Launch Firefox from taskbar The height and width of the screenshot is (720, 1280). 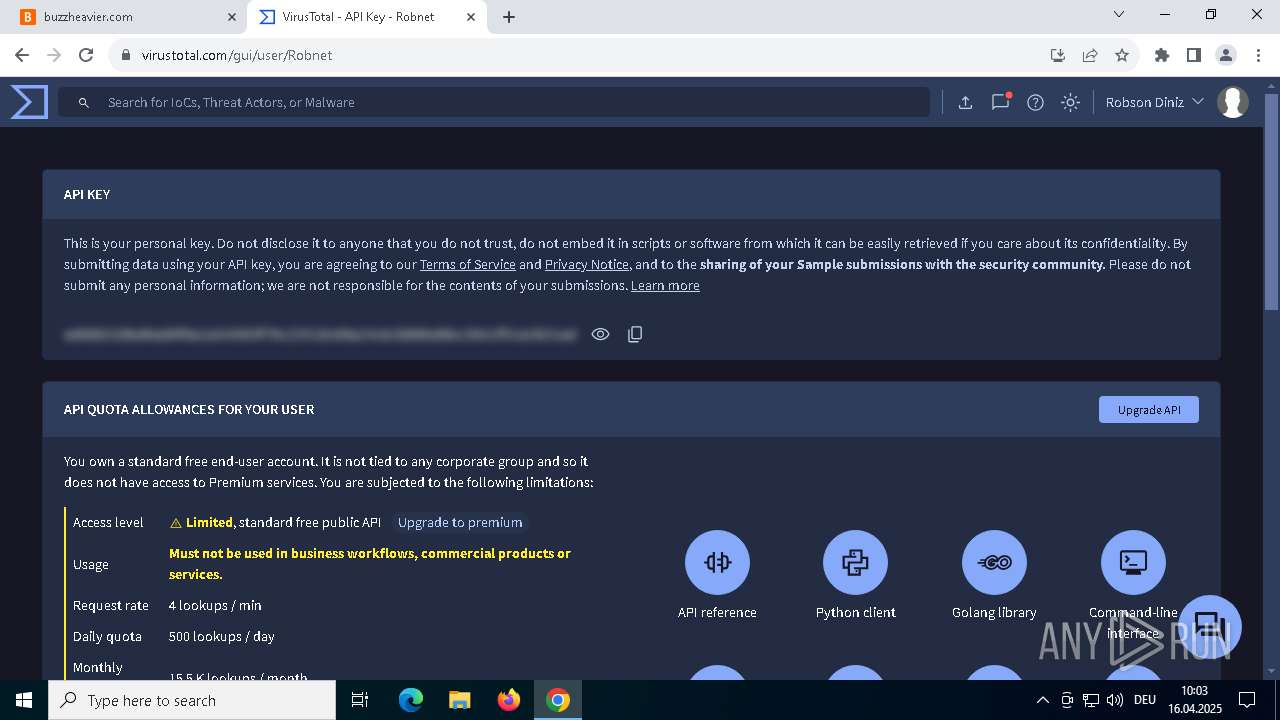(509, 700)
